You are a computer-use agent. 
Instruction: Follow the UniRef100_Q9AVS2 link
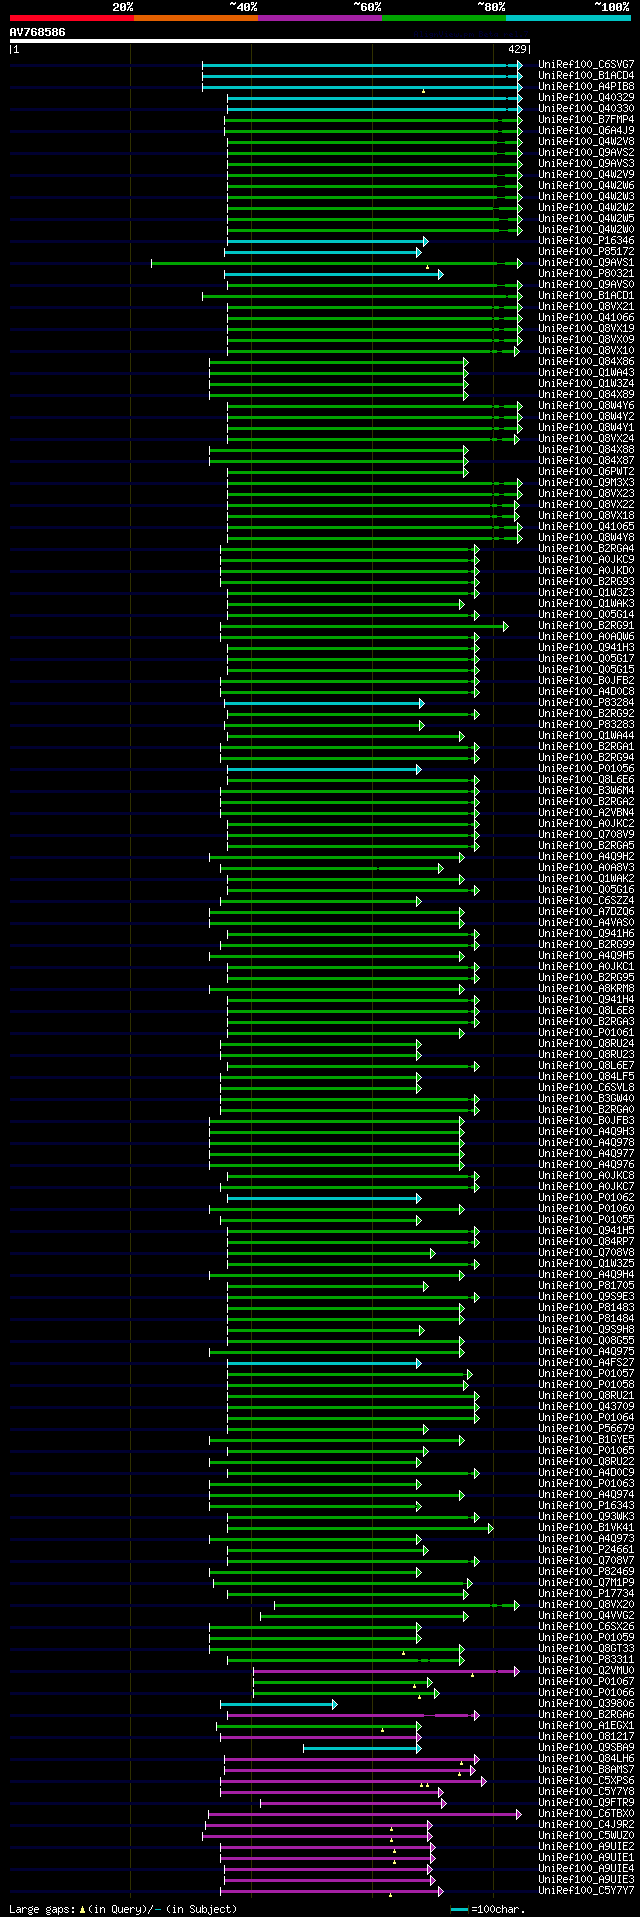tap(586, 152)
